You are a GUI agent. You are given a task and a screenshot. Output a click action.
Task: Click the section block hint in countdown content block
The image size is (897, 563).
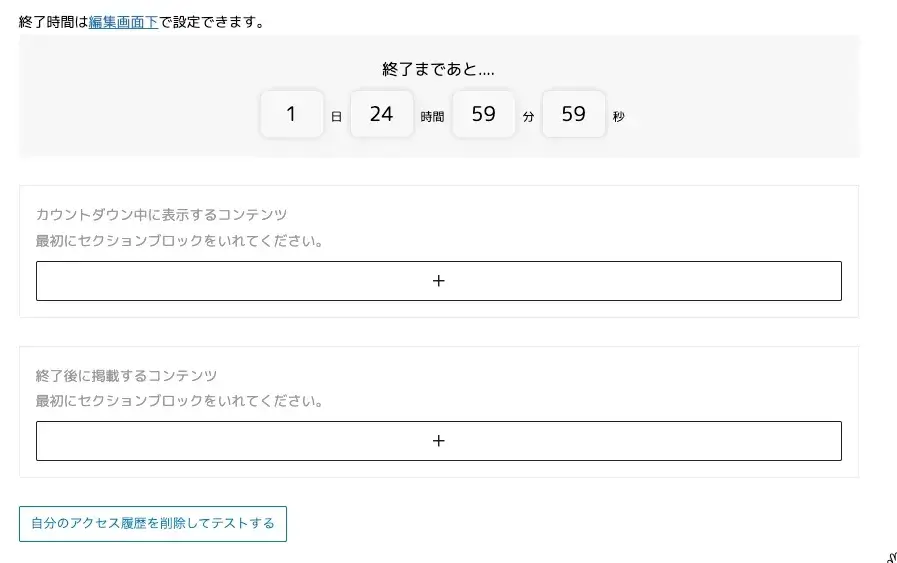(x=179, y=241)
